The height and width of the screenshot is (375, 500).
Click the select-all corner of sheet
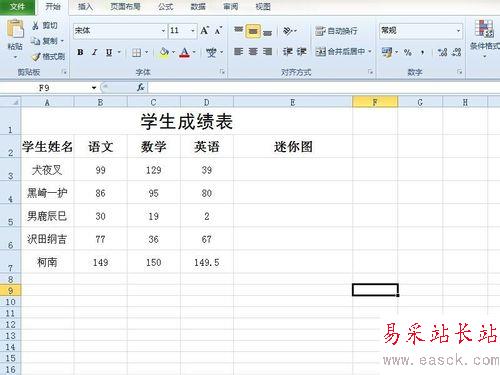coord(11,102)
